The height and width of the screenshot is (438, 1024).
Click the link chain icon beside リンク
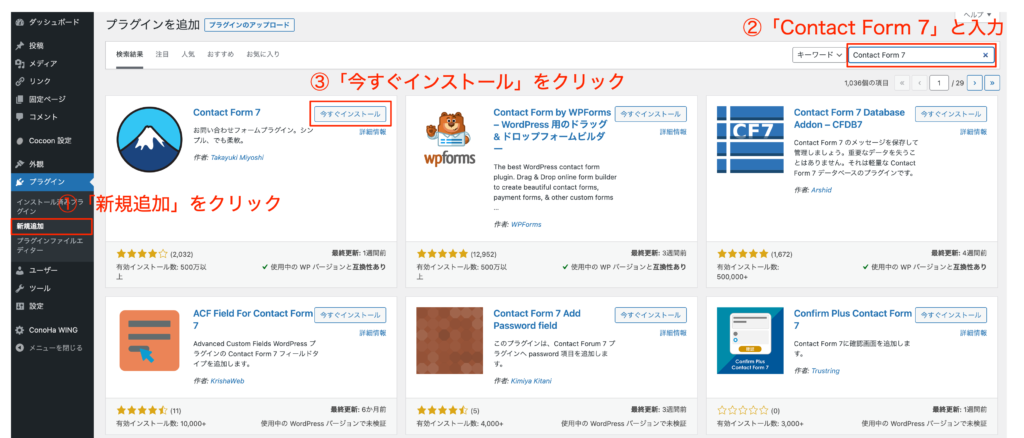tap(20, 82)
